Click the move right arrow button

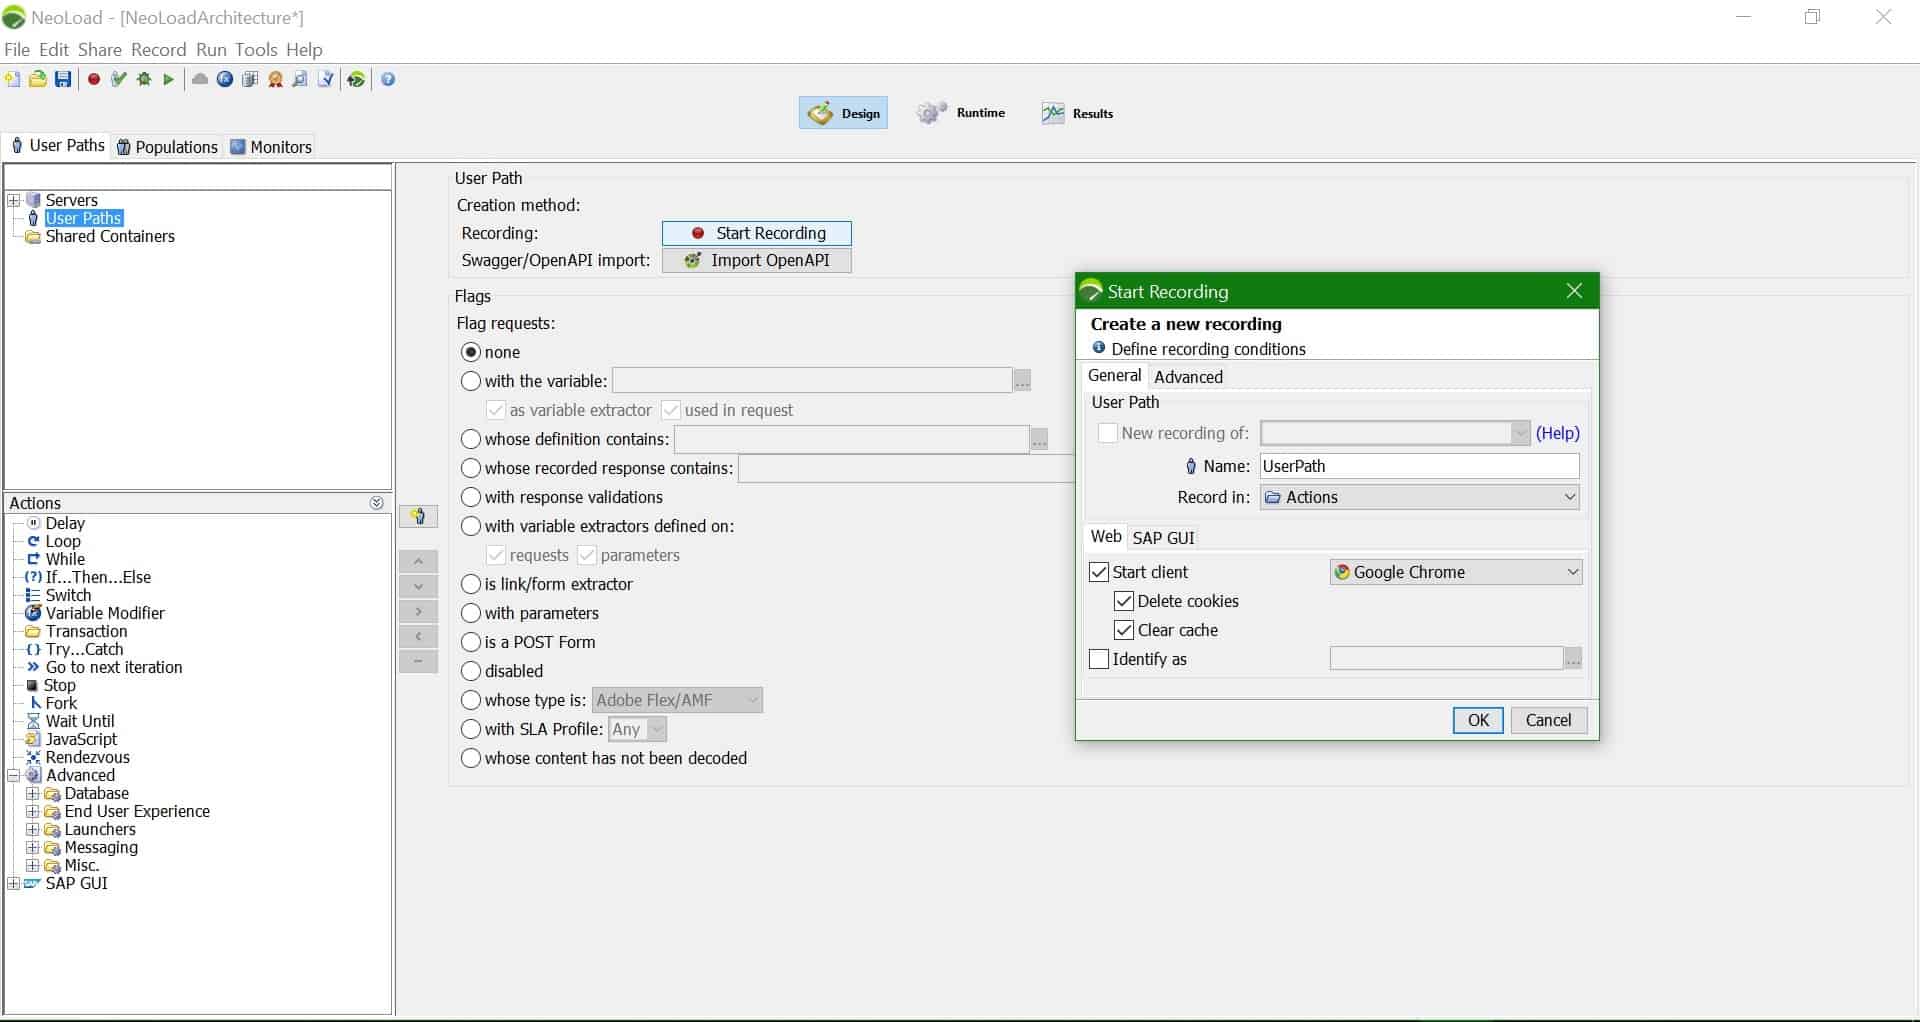click(418, 611)
